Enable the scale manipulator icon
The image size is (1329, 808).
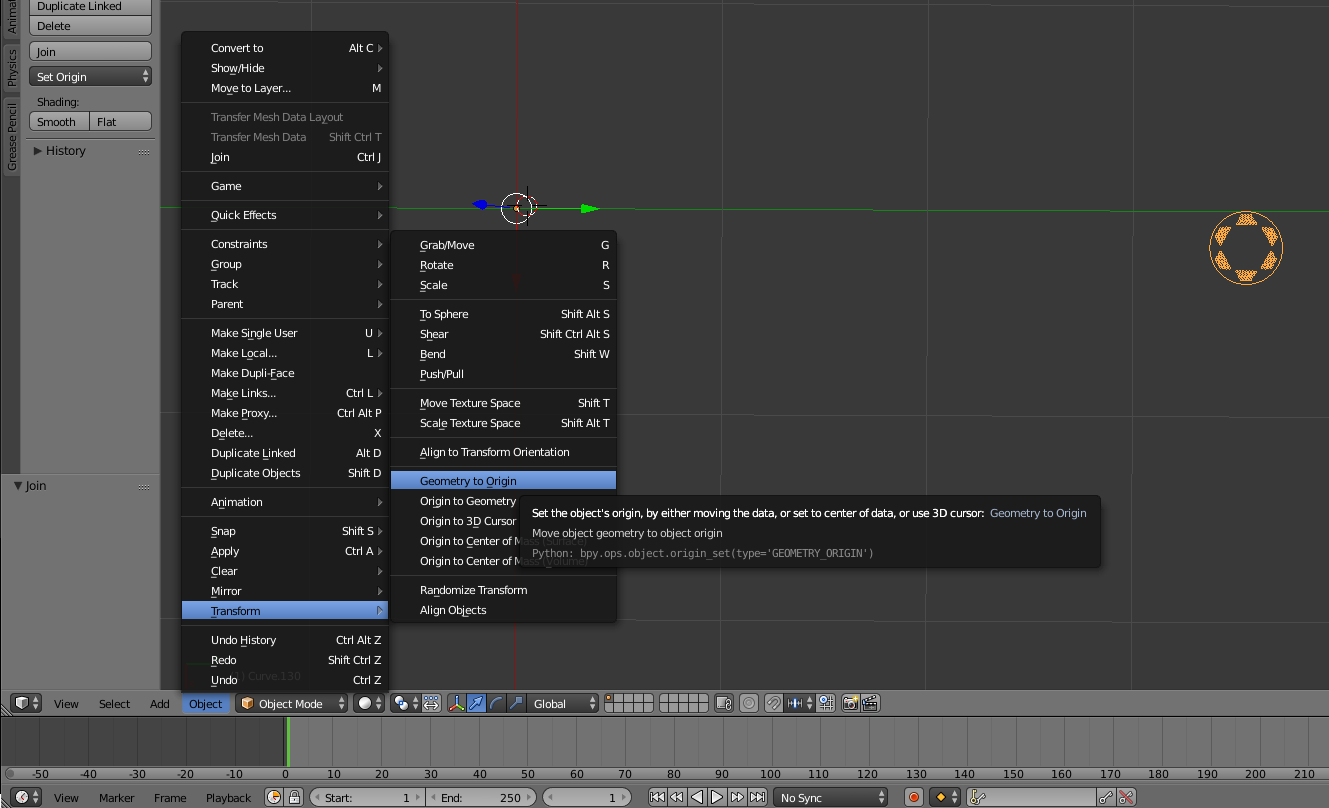pyautogui.click(x=516, y=703)
